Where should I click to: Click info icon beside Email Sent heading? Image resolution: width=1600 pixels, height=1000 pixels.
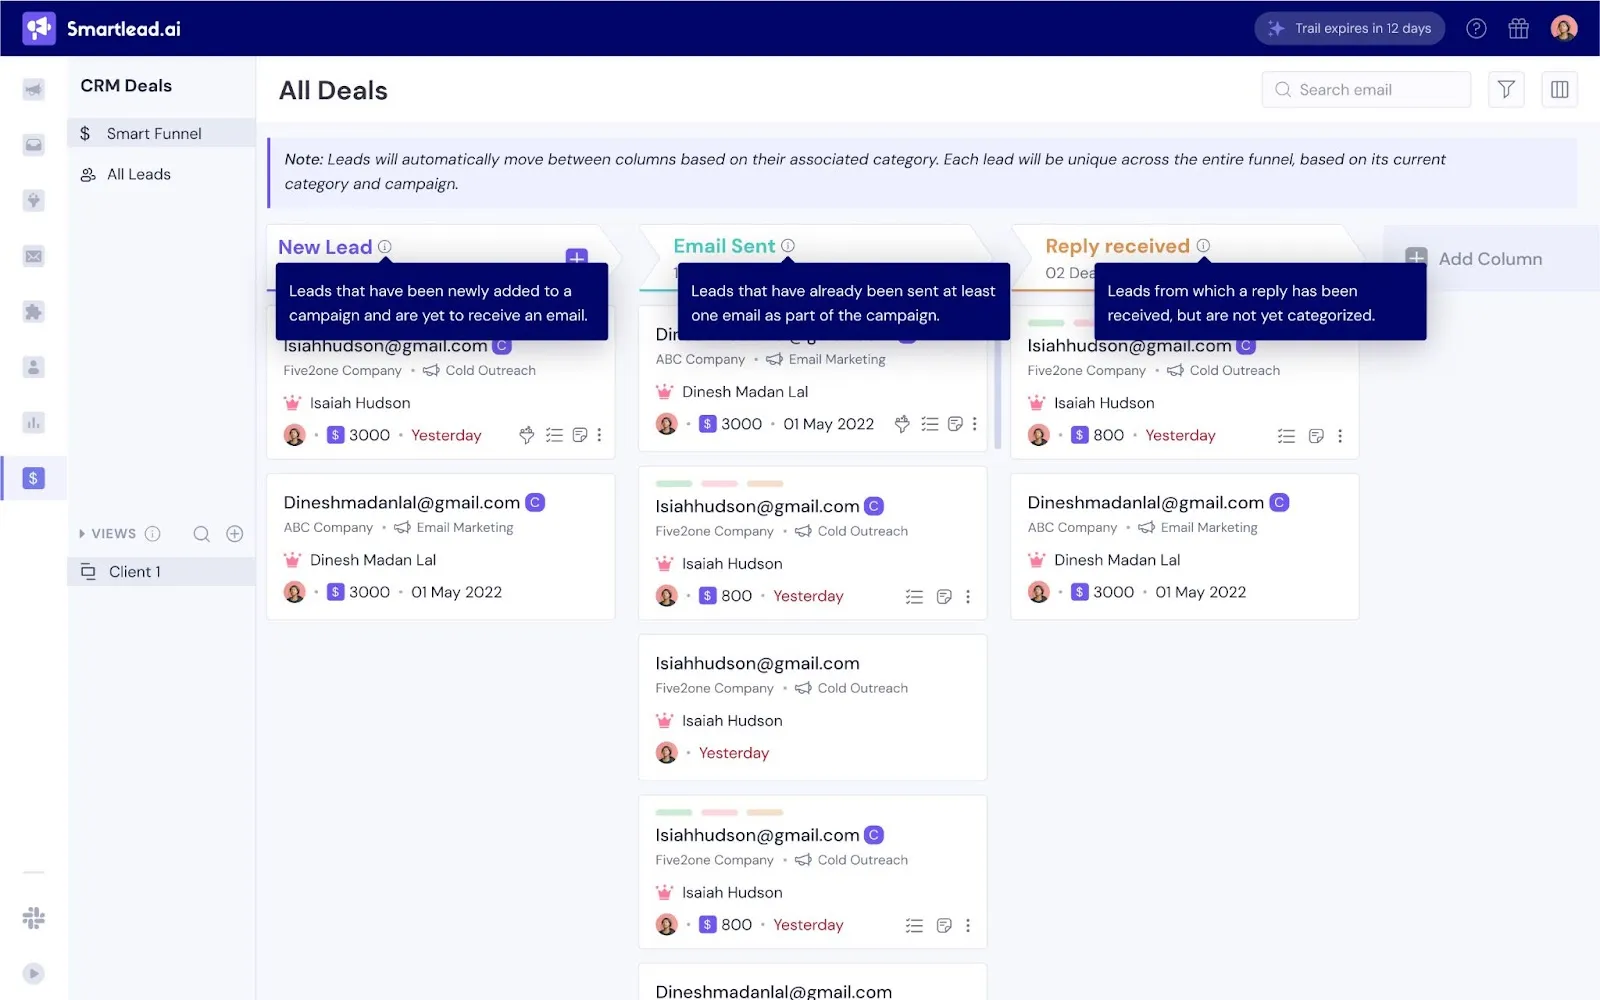click(788, 245)
